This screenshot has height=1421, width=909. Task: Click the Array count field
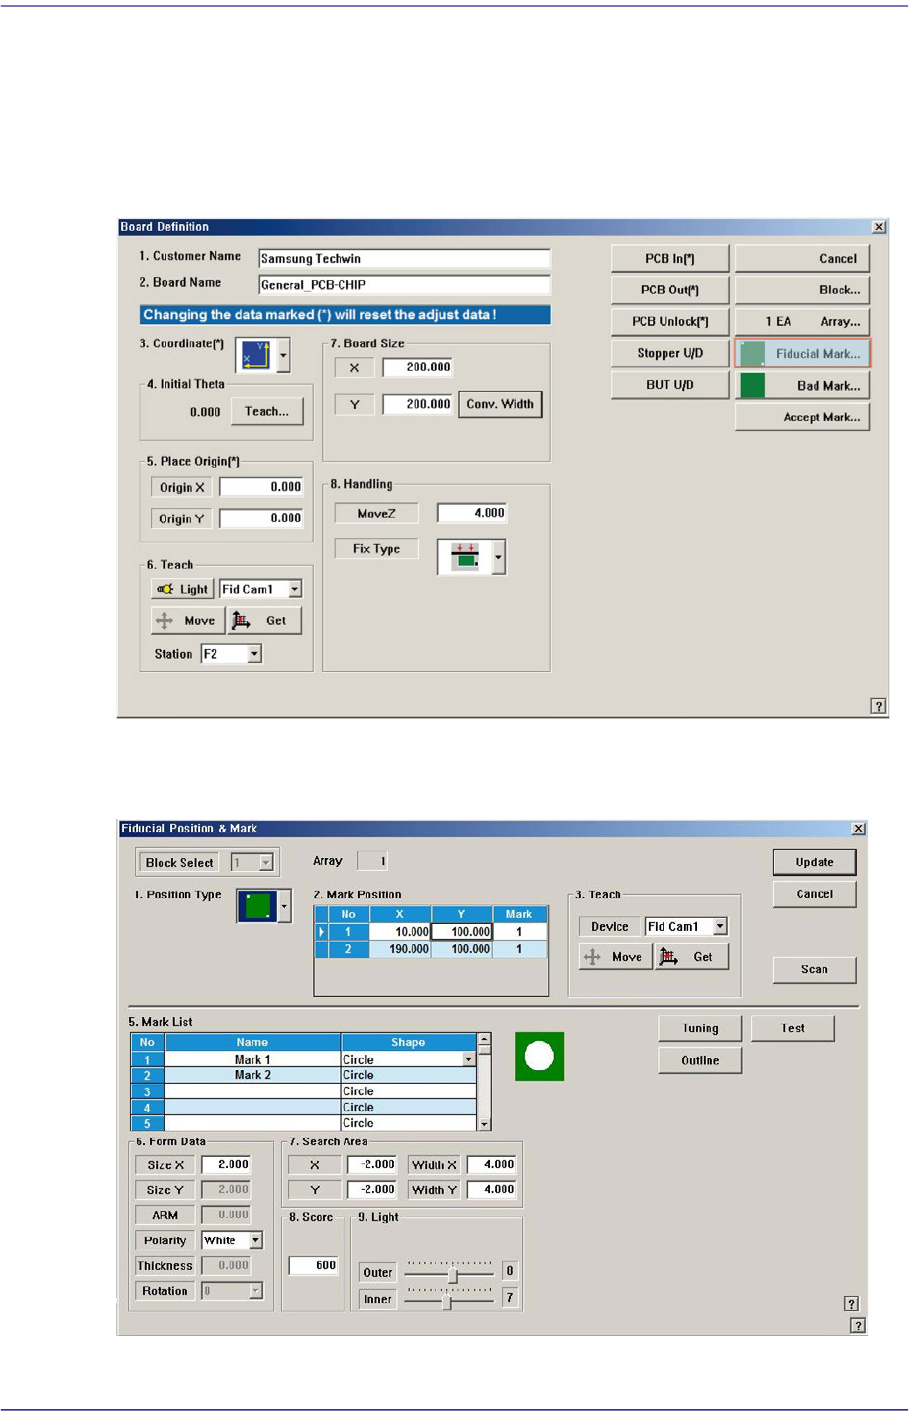pos(372,861)
